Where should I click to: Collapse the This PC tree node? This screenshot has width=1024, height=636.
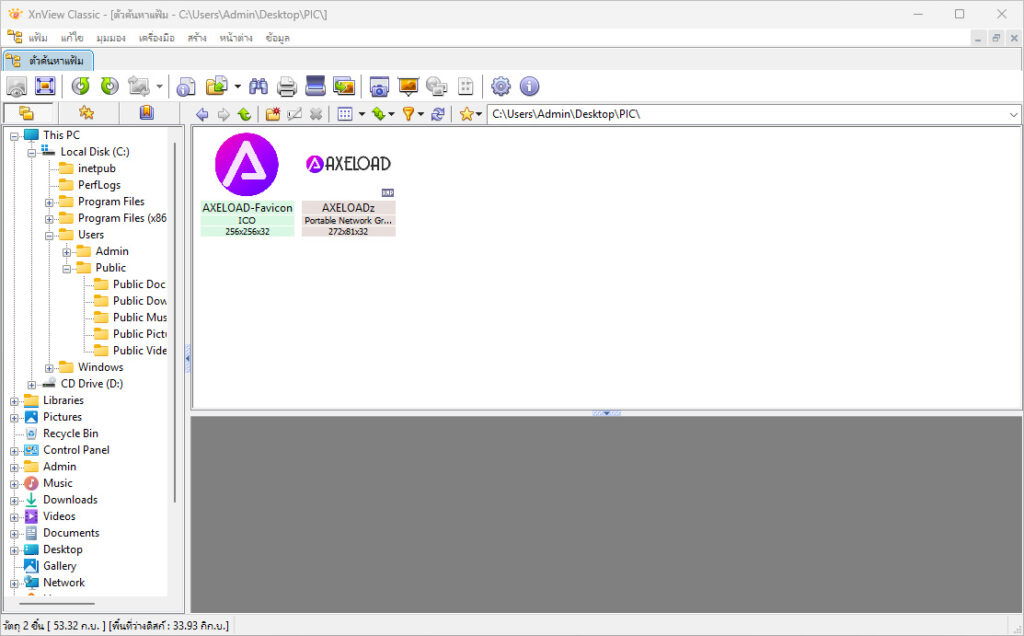[14, 136]
